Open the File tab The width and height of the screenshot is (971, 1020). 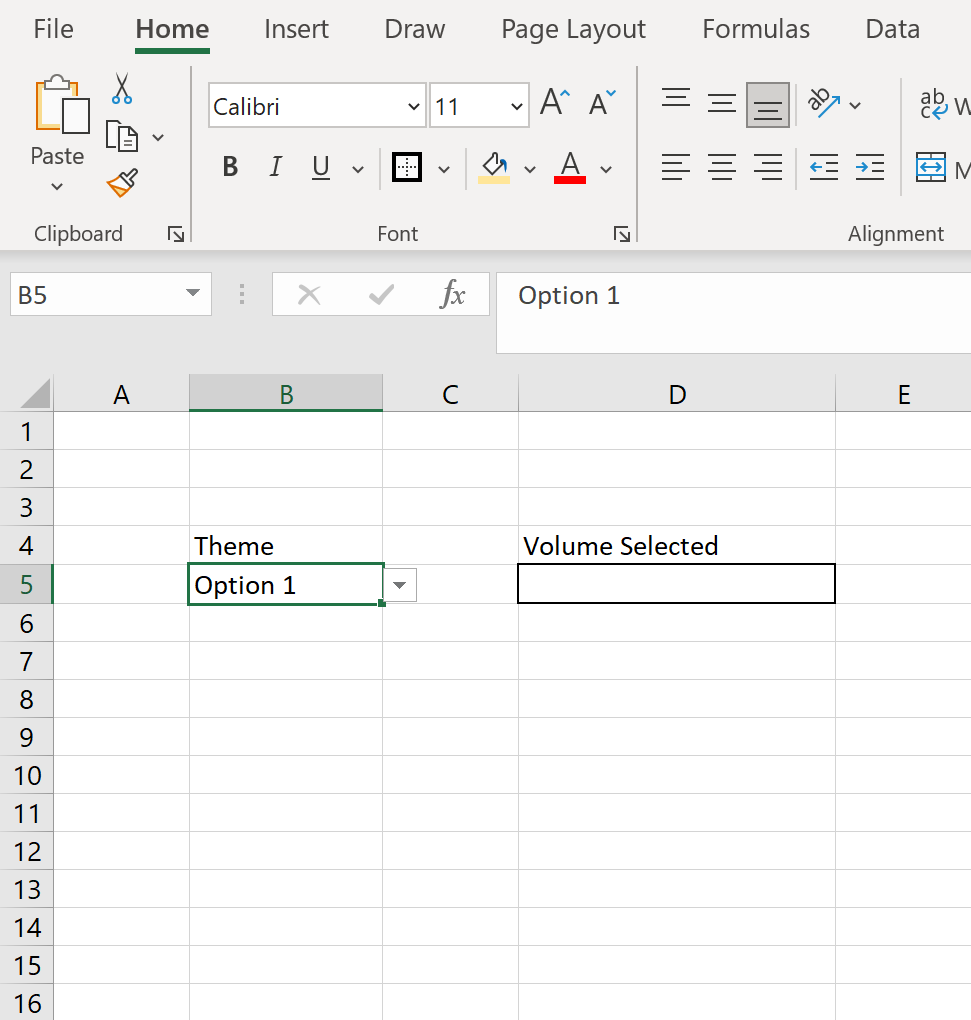pos(53,29)
